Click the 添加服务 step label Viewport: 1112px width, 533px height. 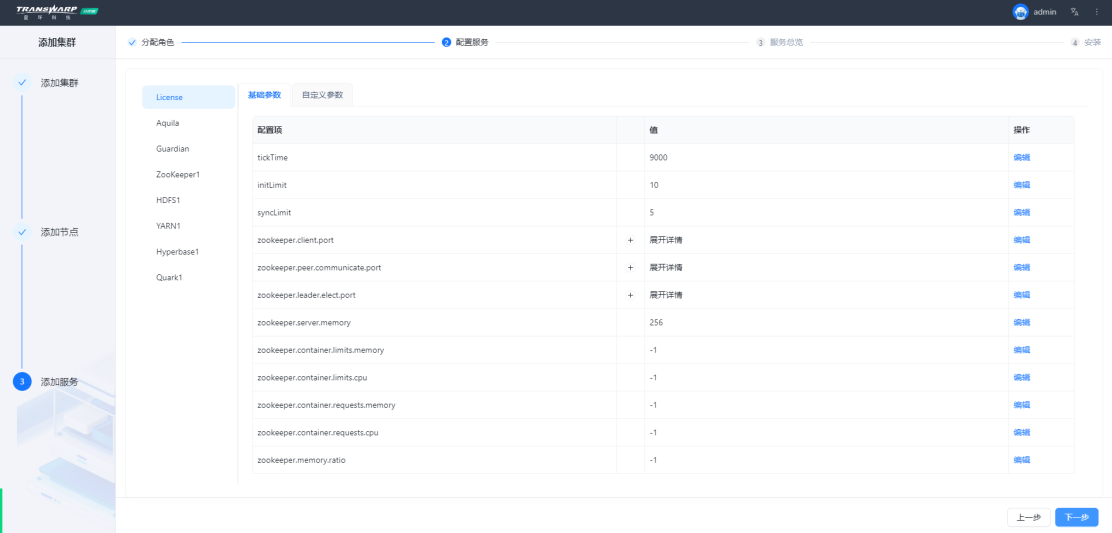(x=60, y=382)
